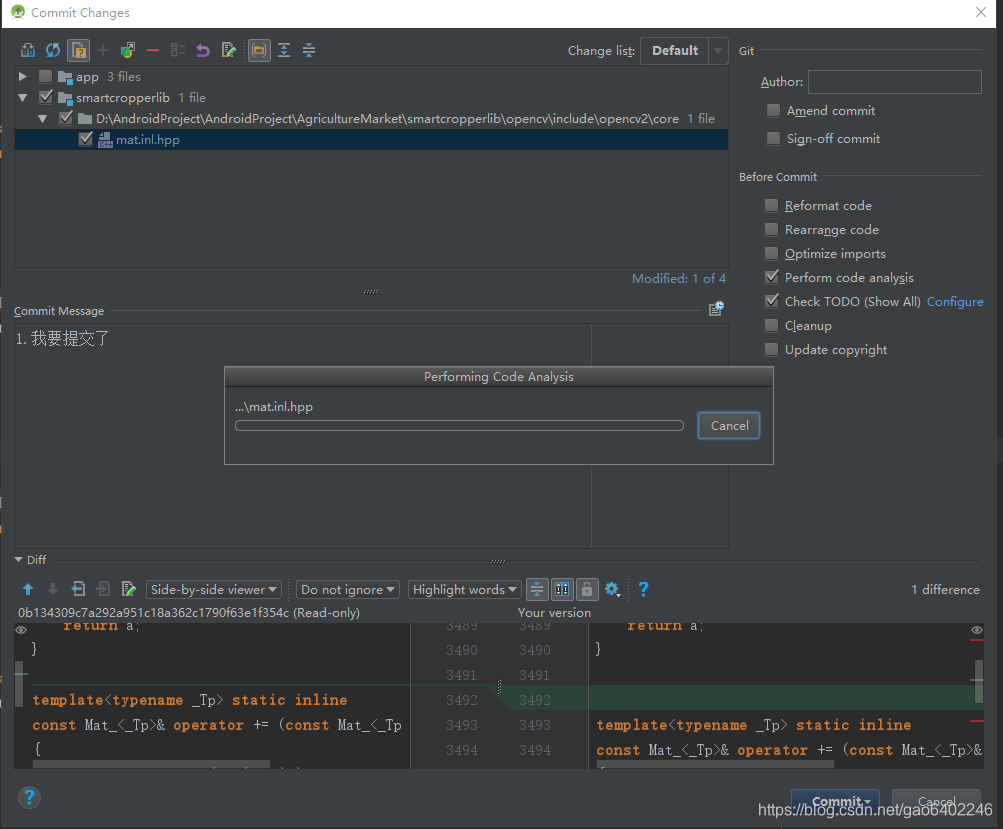Click in the Author input field

click(x=894, y=82)
